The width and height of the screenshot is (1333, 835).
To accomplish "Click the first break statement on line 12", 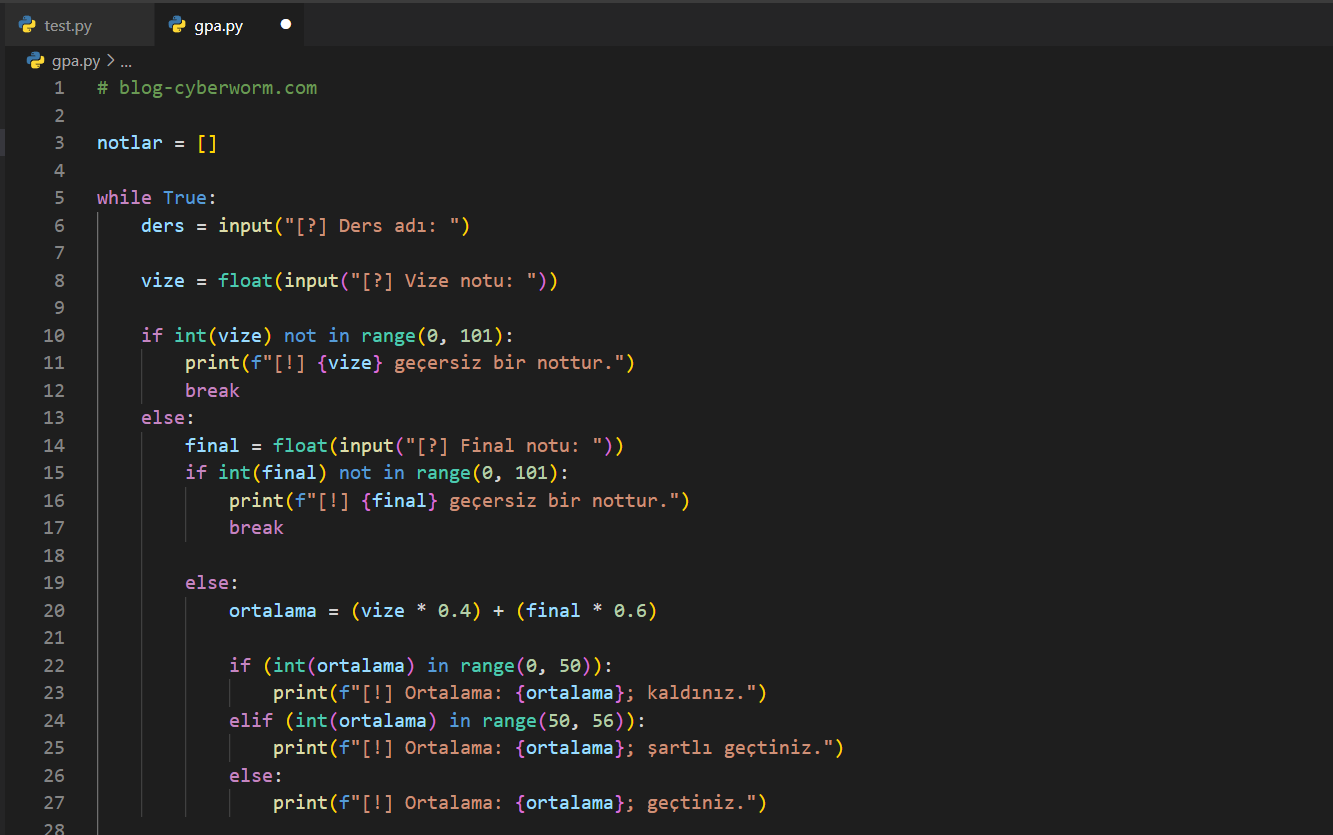I will pos(212,390).
